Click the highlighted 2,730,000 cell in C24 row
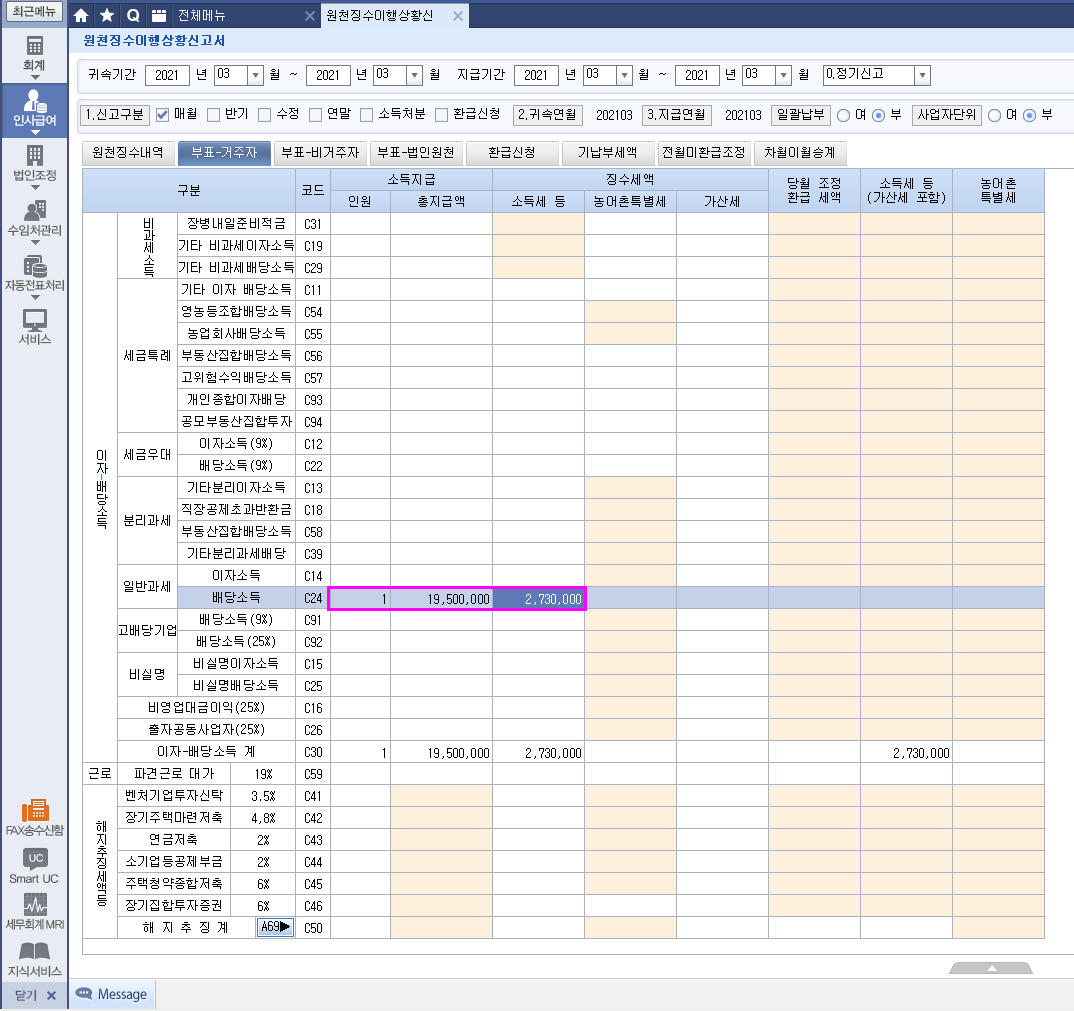Image resolution: width=1074 pixels, height=1011 pixels. pyautogui.click(x=538, y=599)
